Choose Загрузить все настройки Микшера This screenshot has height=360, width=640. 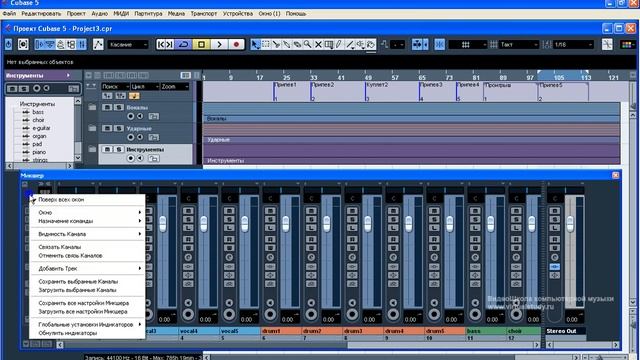(87, 311)
